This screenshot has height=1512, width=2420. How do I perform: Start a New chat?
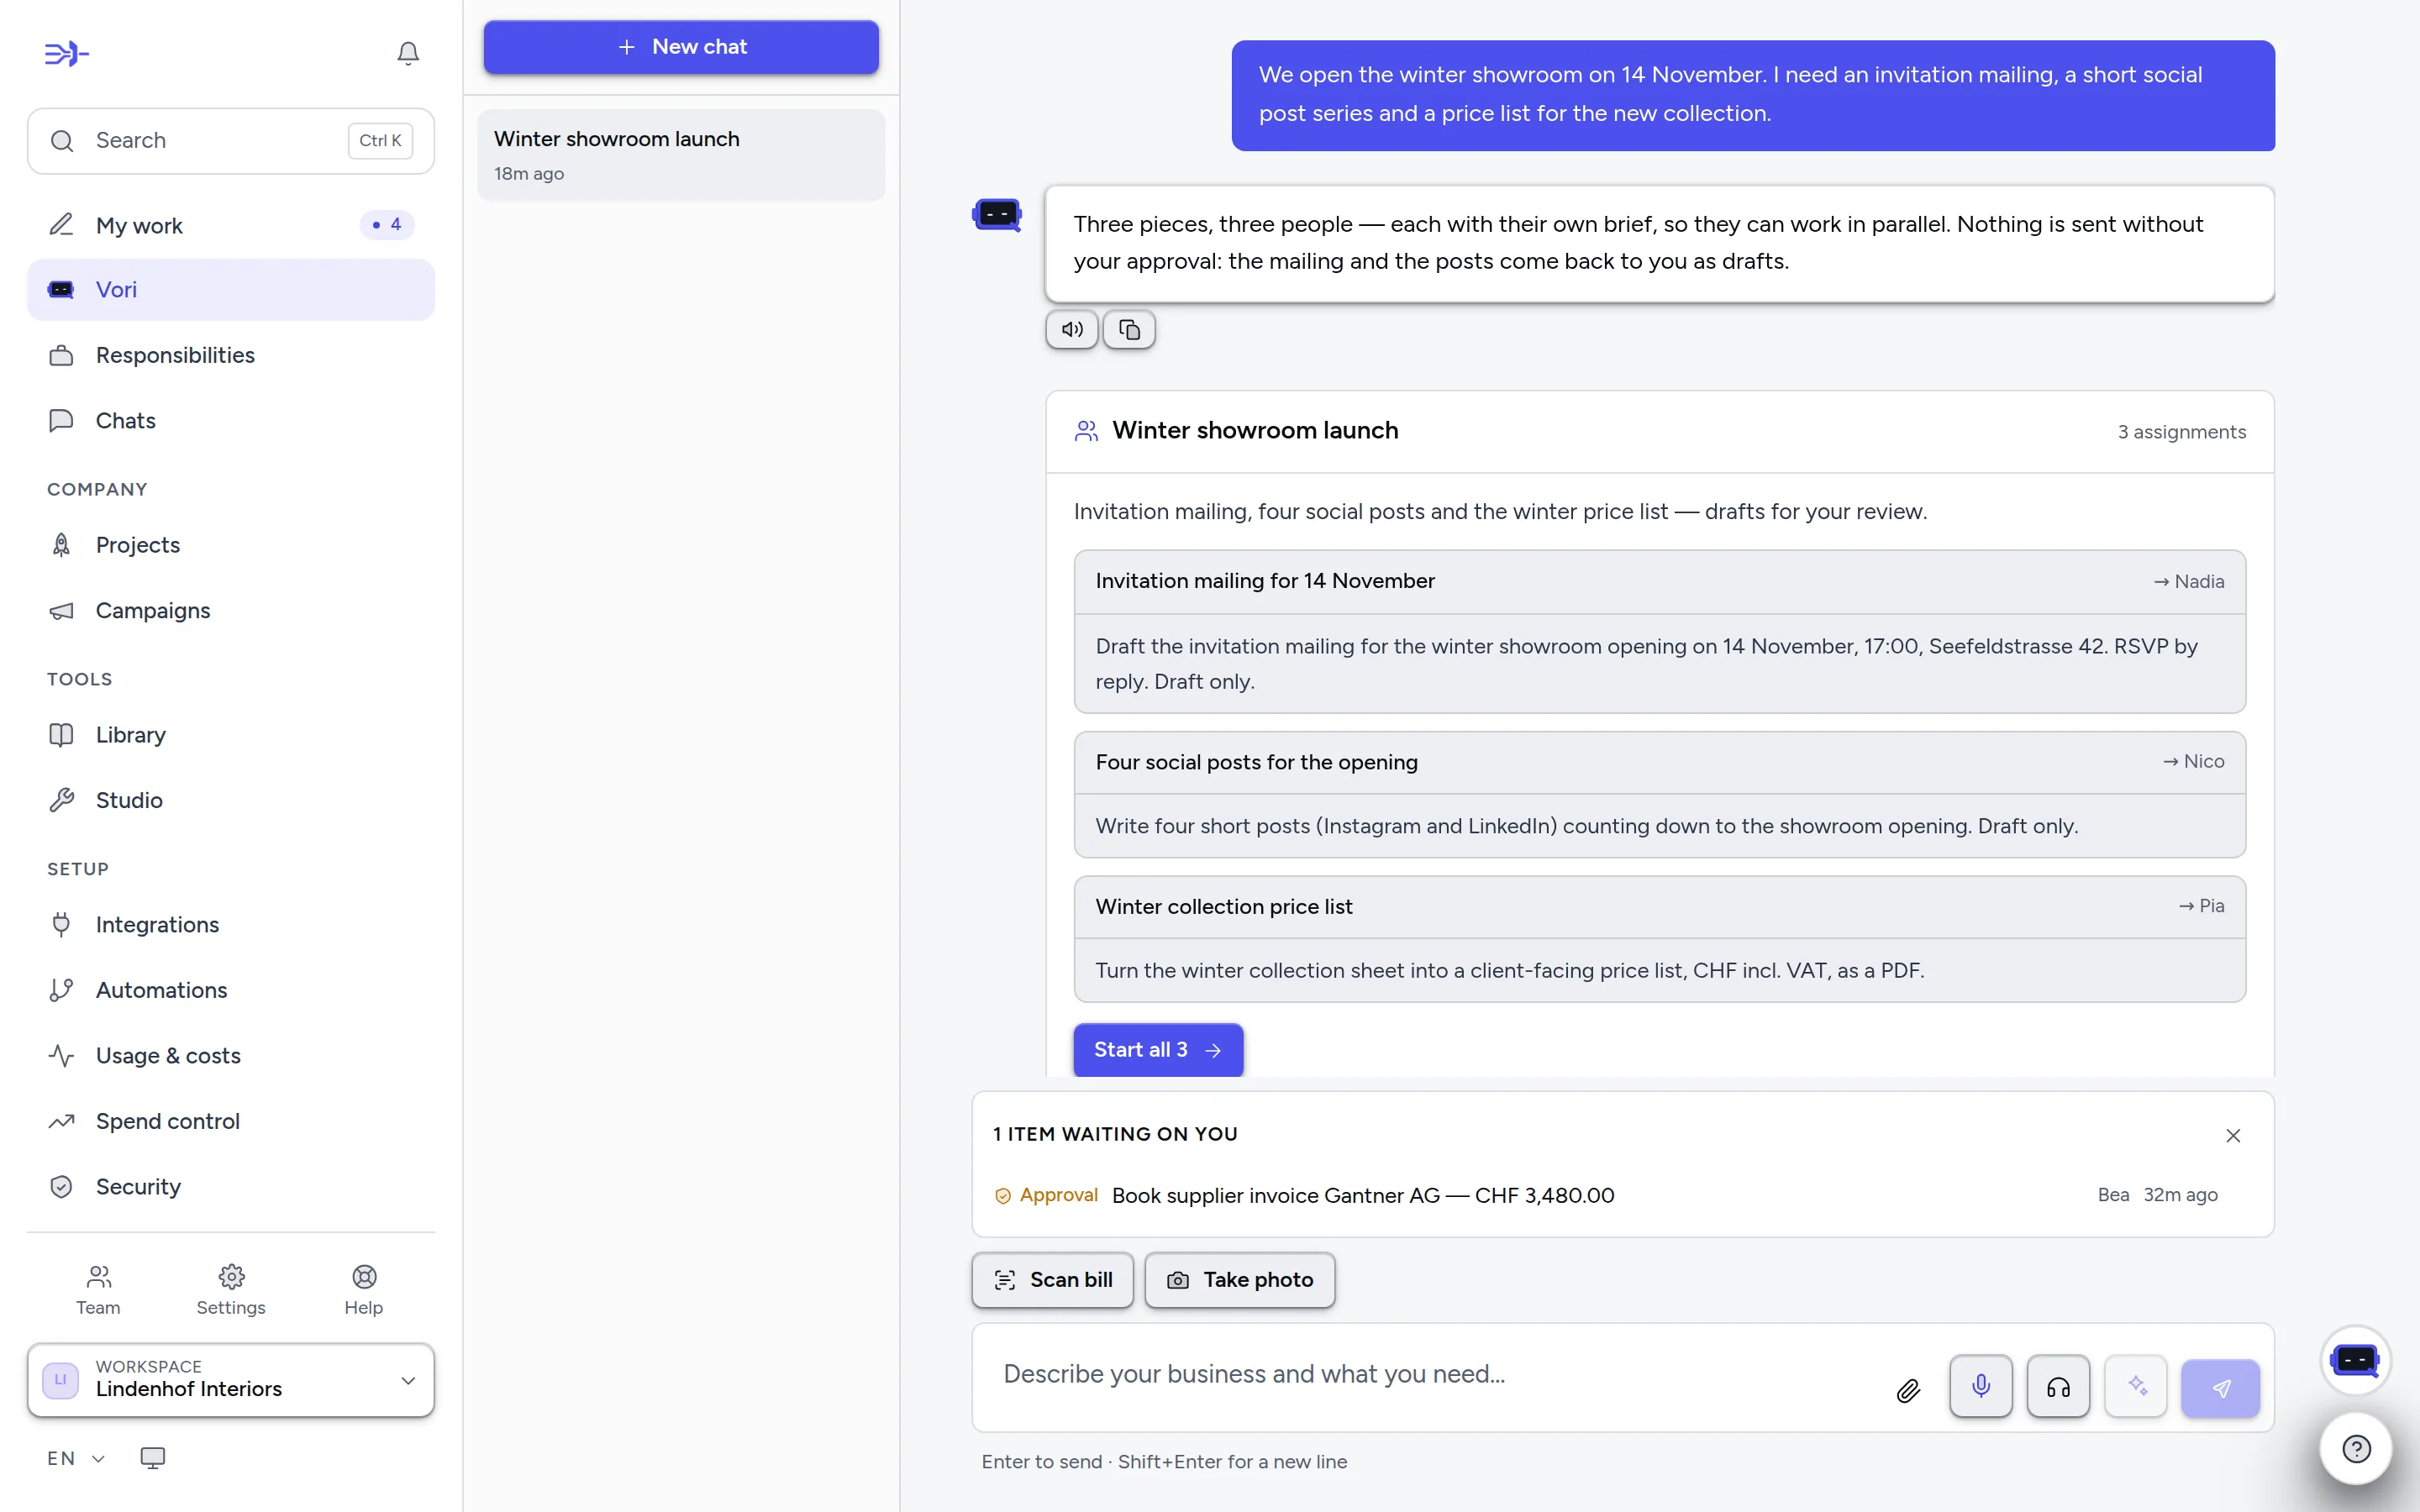pos(681,47)
